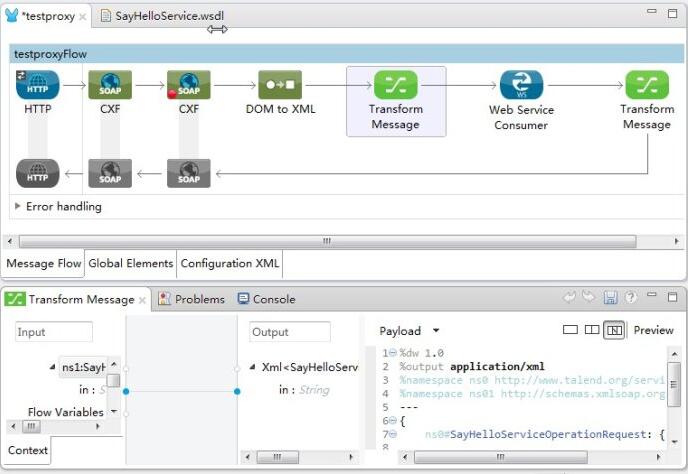
Task: Select the HTTP listener node in the flow
Action: tap(38, 86)
